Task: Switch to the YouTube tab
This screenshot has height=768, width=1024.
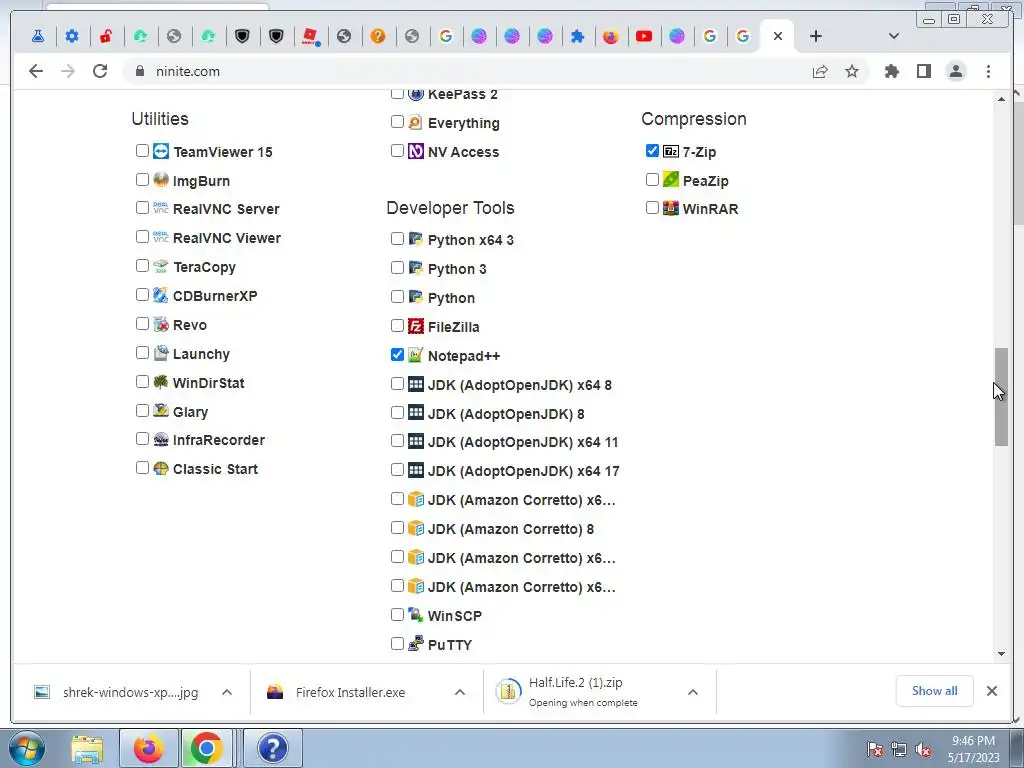Action: coord(644,37)
